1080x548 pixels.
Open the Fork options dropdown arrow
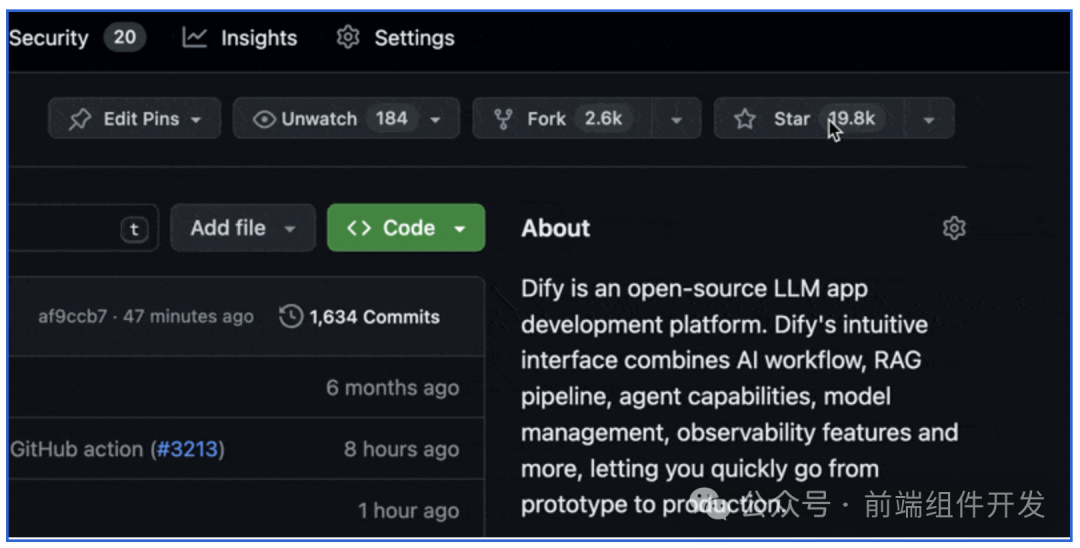(x=676, y=120)
